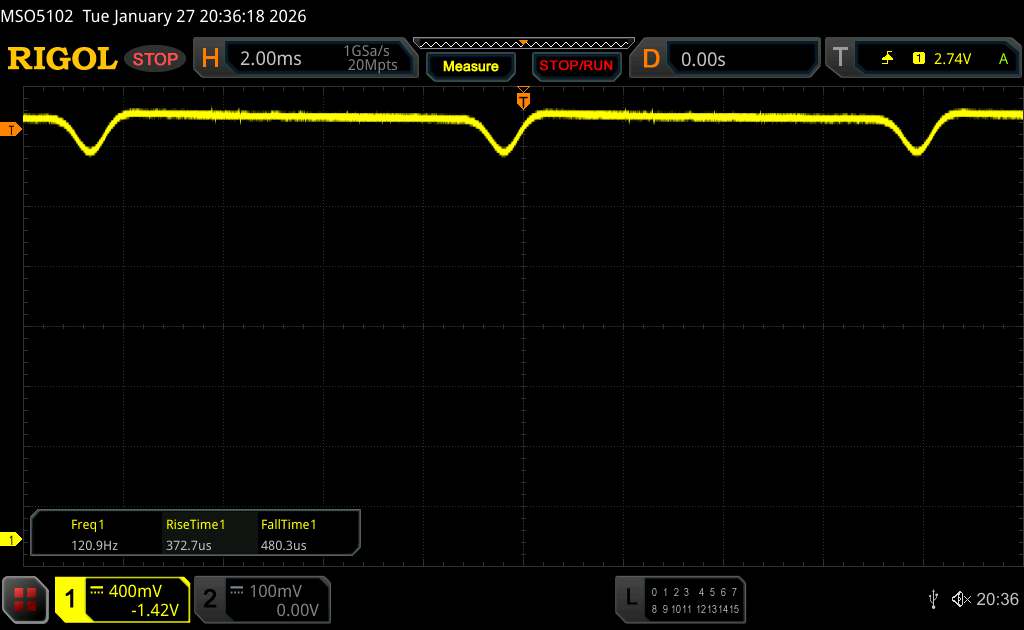Open the logic analyzer L icon
1024x630 pixels.
coord(630,597)
